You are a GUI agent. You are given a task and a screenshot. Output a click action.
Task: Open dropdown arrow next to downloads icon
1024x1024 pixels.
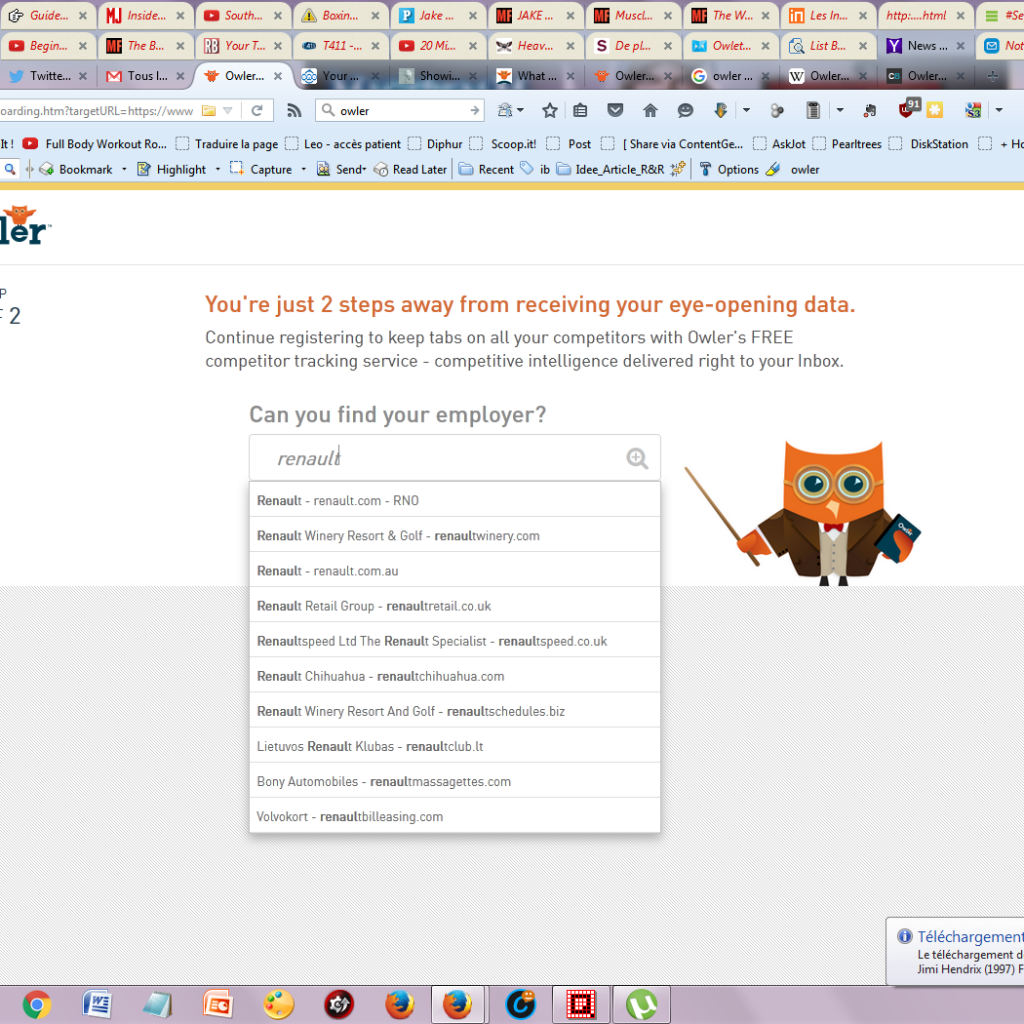pyautogui.click(x=746, y=110)
